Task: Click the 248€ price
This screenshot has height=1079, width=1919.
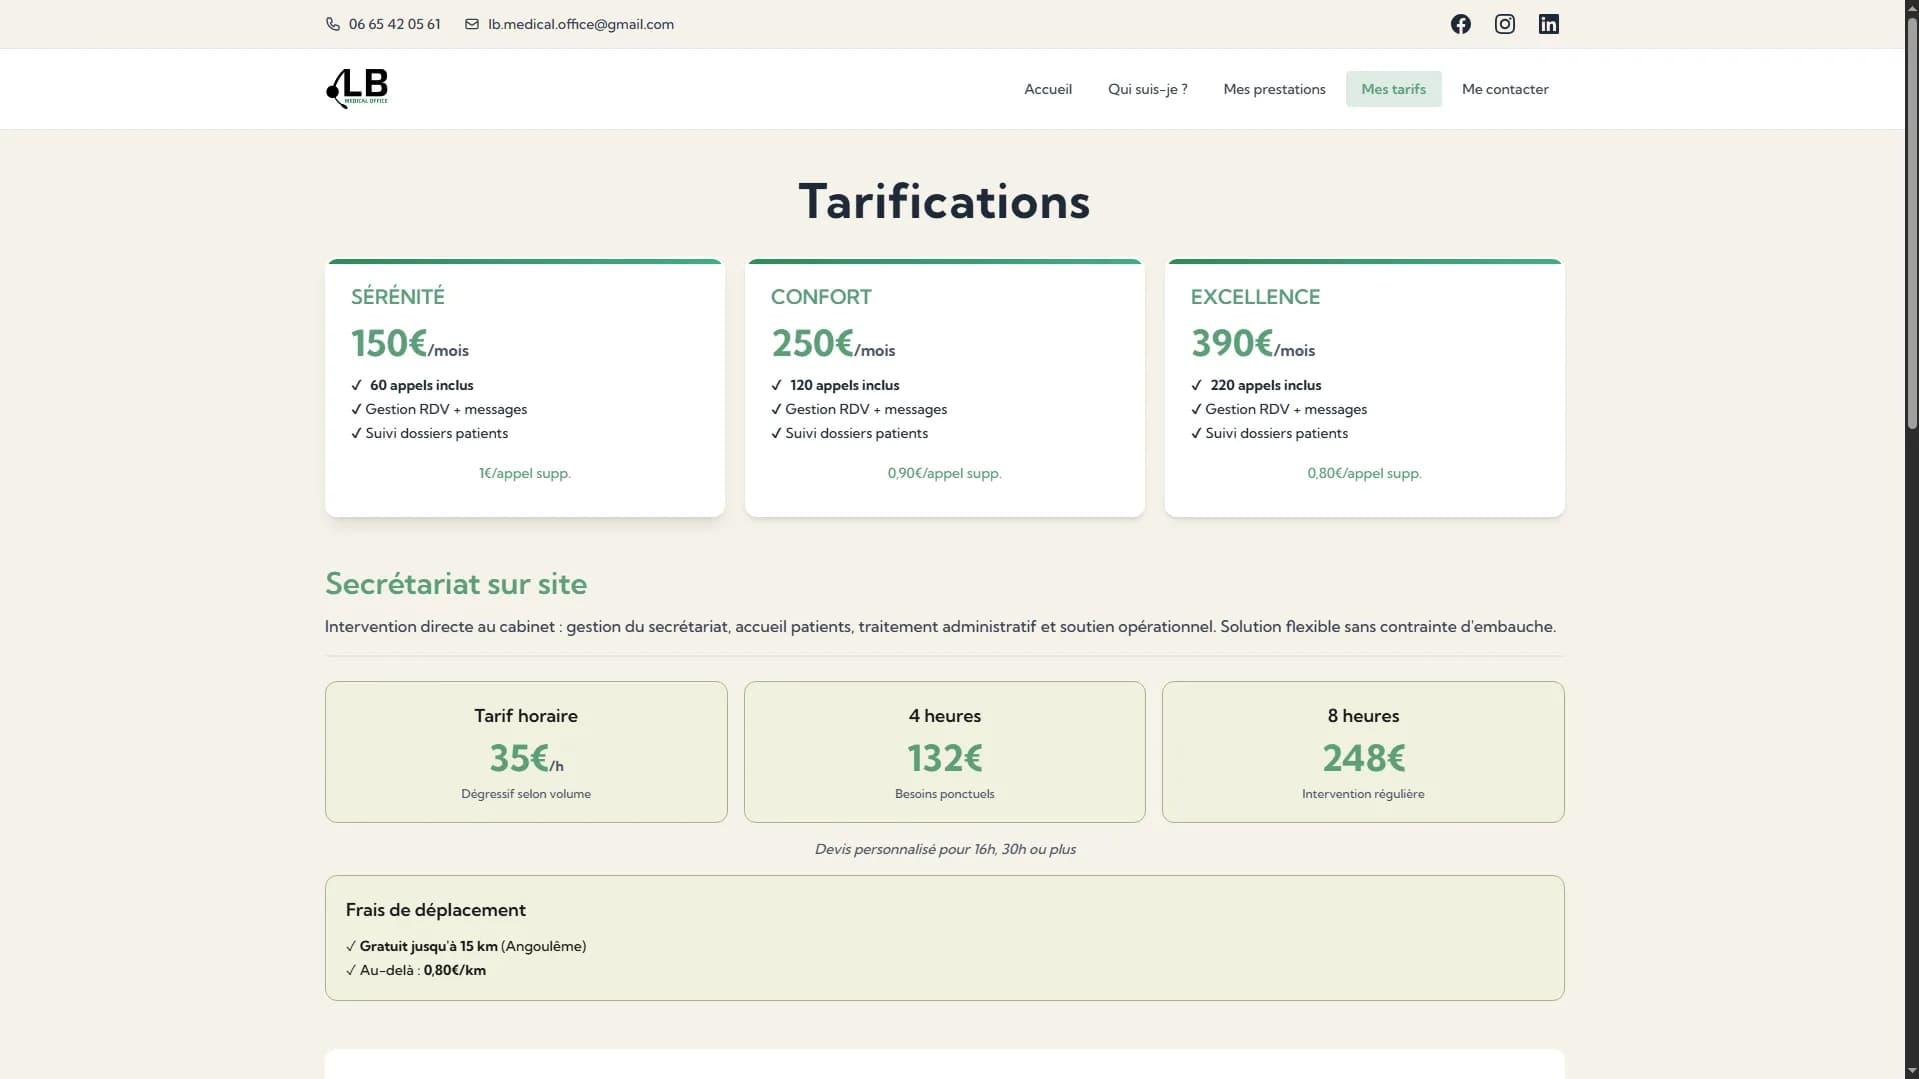Action: (x=1363, y=759)
